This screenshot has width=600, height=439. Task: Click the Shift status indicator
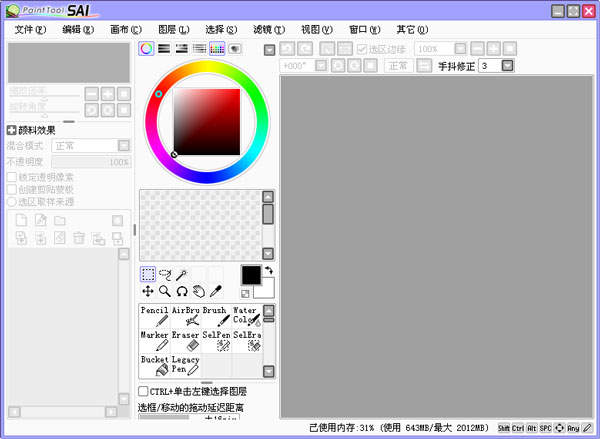click(504, 428)
